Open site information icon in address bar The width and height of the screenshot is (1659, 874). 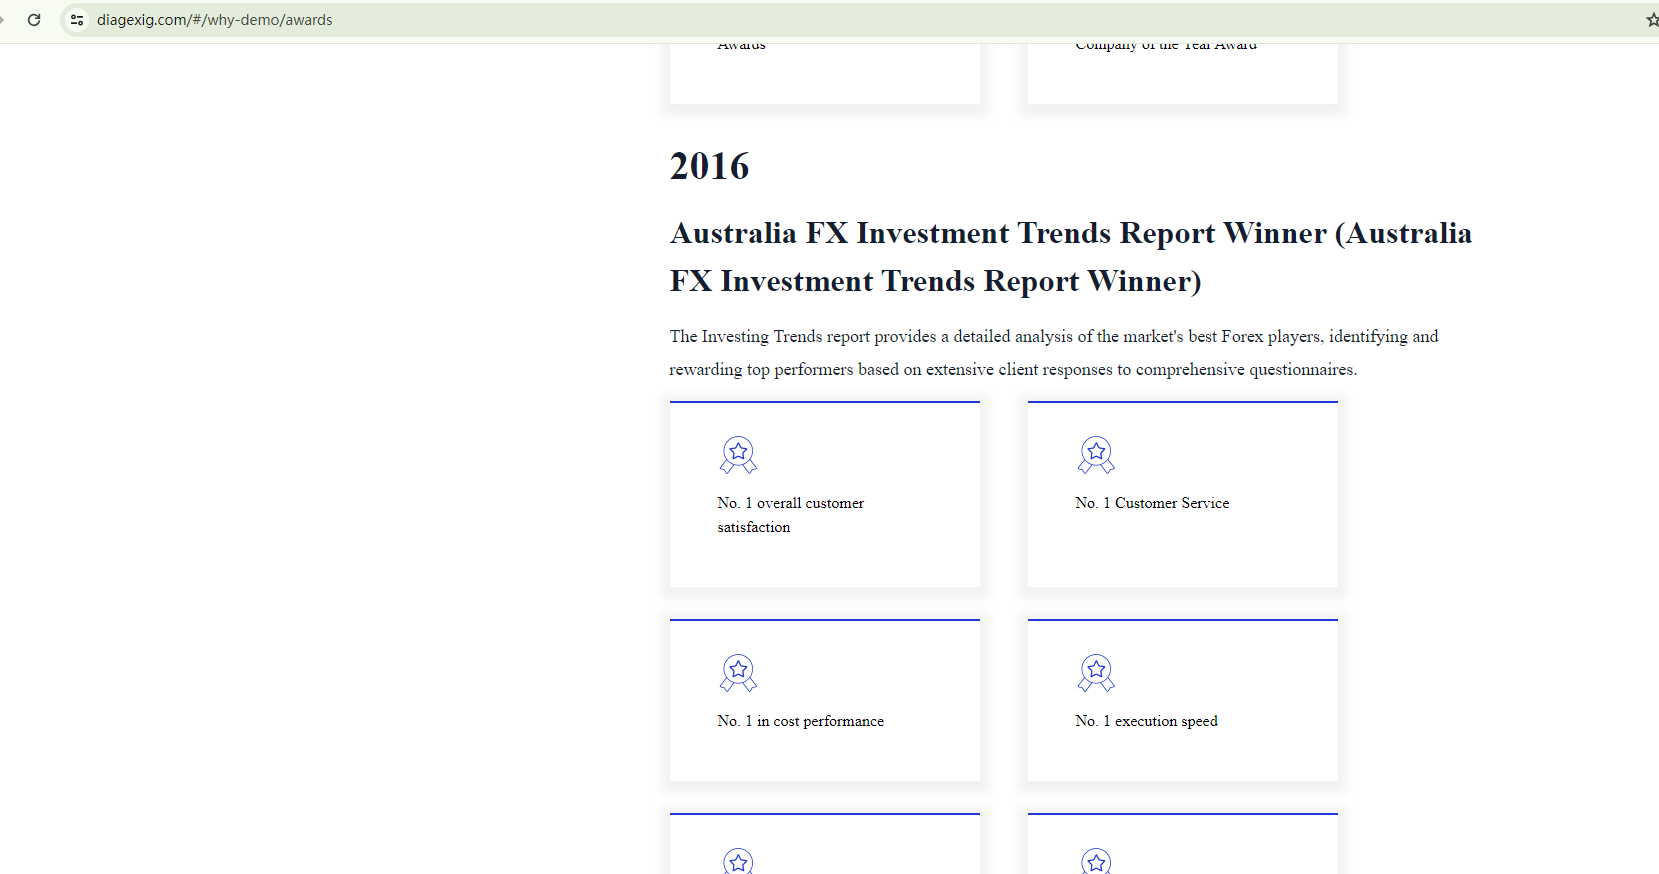pyautogui.click(x=77, y=20)
